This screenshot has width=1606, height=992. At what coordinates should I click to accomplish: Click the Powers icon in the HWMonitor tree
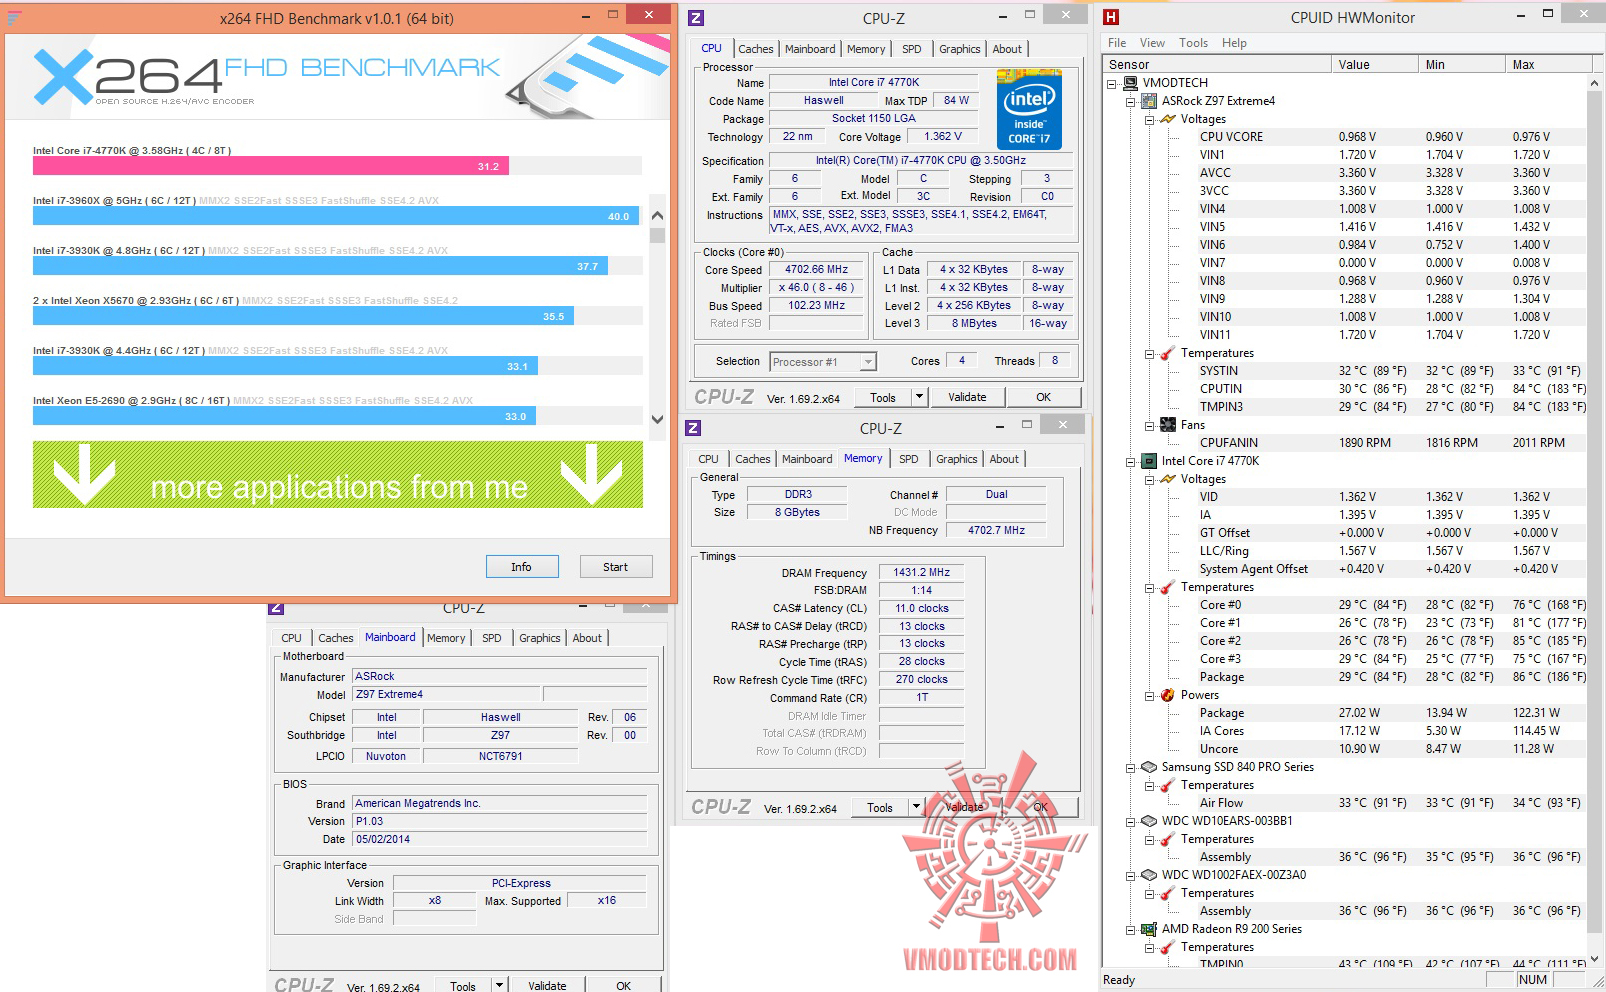[x=1168, y=695]
